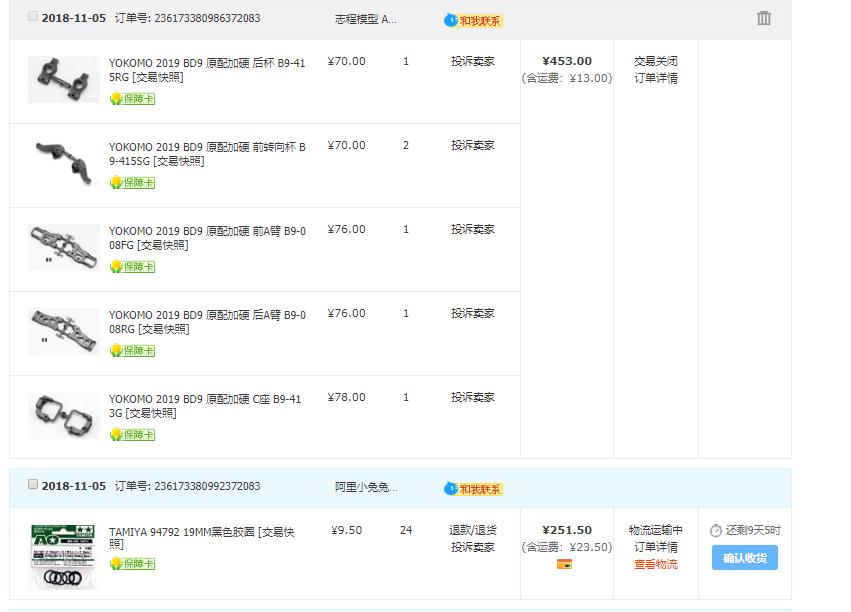Click 投诉卖家 for 前A臂 item

pos(473,230)
